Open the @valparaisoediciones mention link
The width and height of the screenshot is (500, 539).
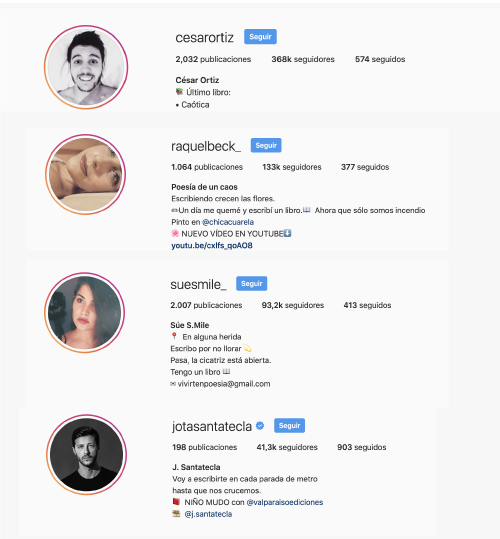[285, 502]
